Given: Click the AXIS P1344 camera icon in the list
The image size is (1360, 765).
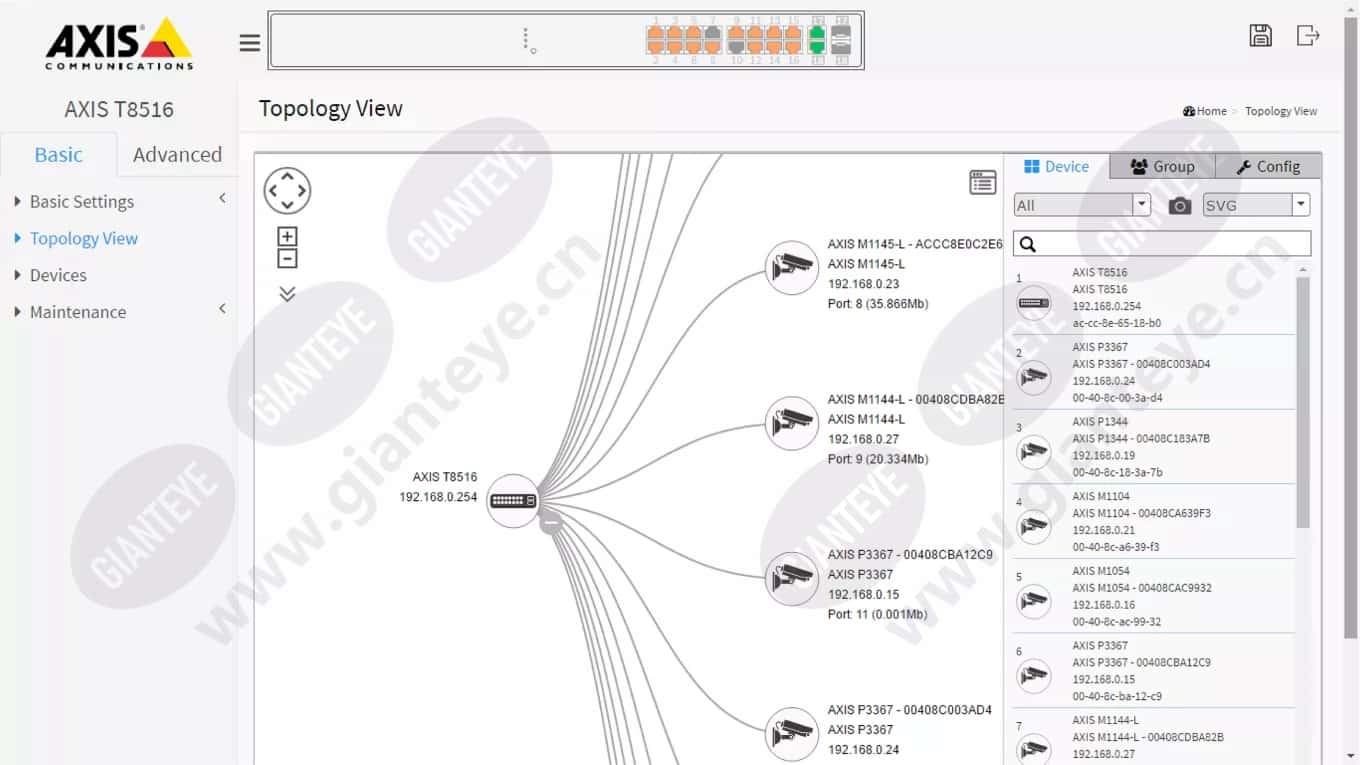Looking at the screenshot, I should click(1034, 453).
